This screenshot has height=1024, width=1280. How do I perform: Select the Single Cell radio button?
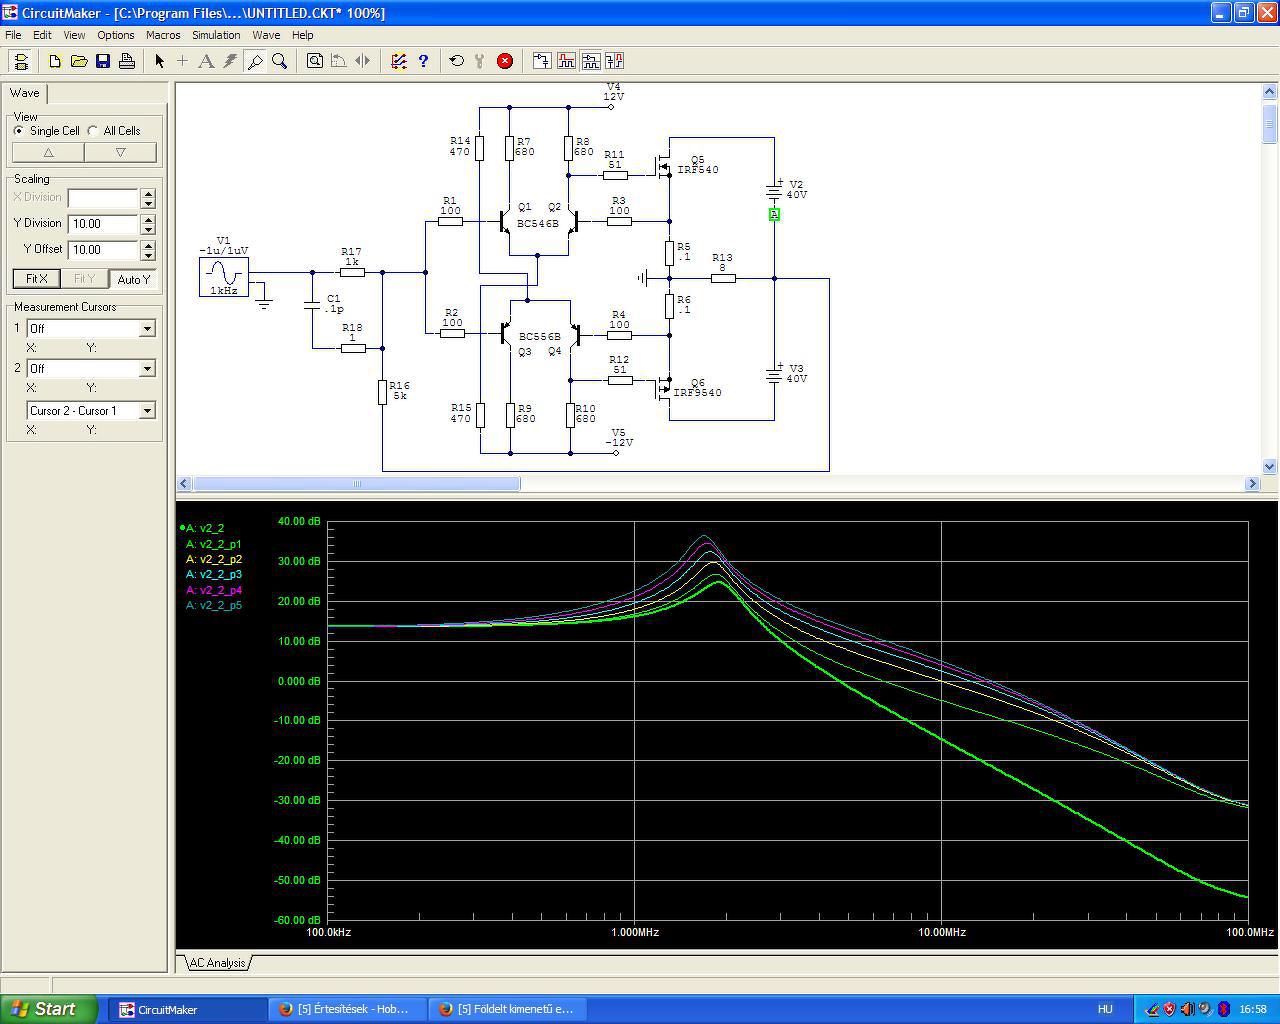pyautogui.click(x=19, y=131)
